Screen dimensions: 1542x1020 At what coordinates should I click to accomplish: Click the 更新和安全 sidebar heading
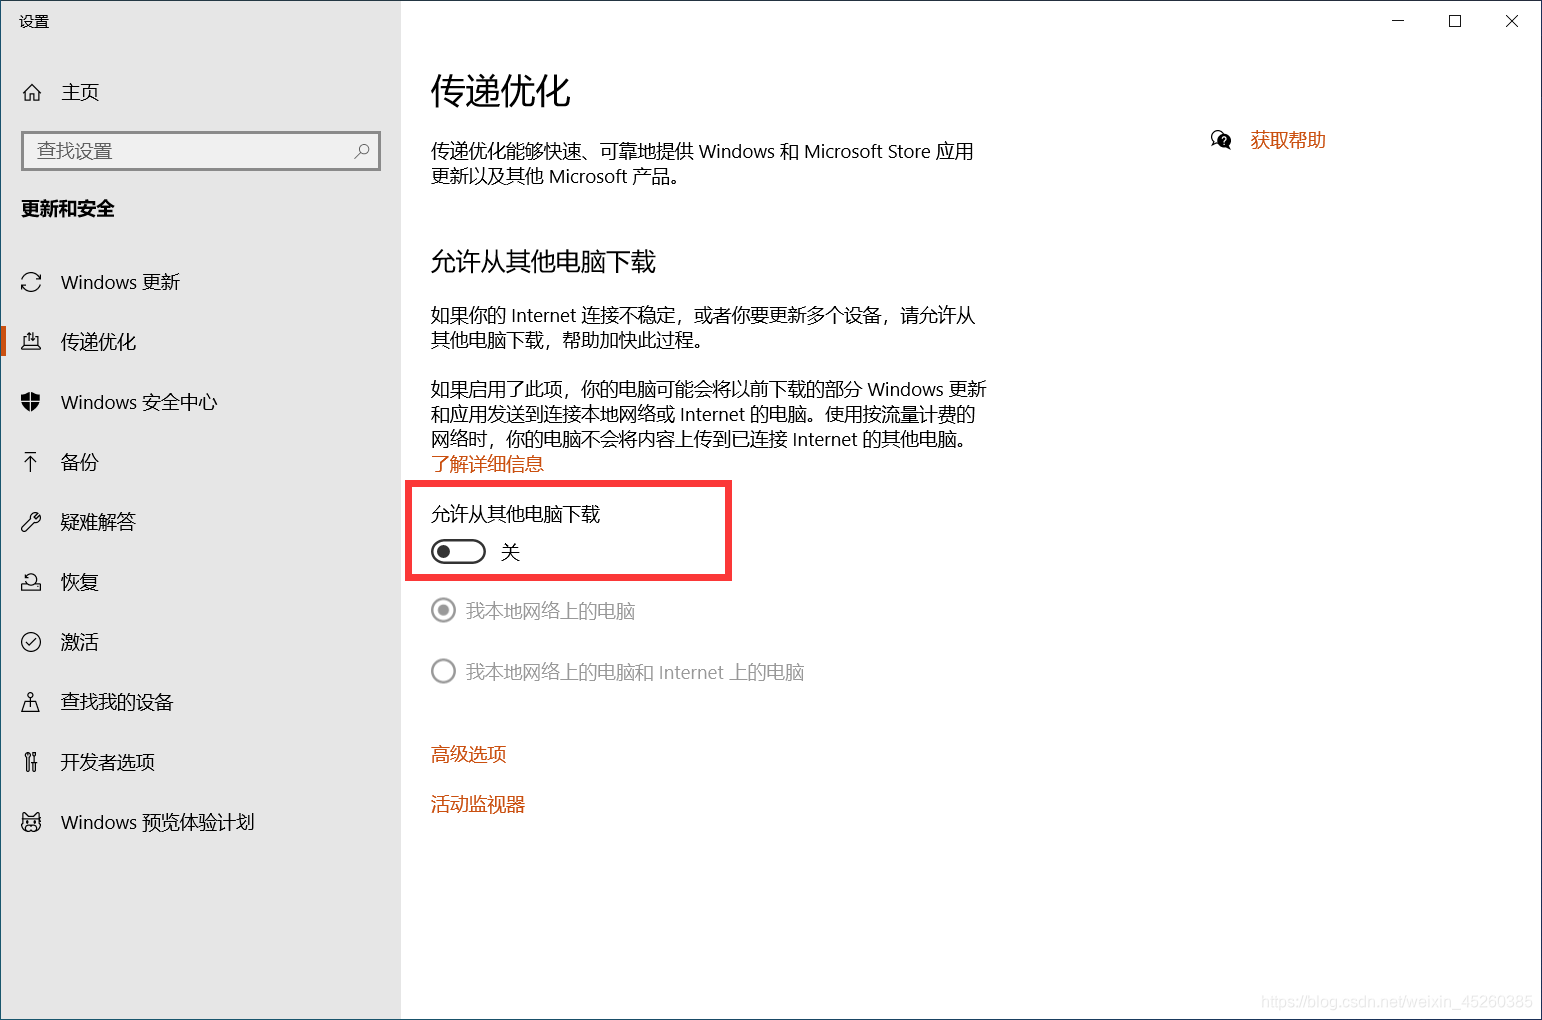(x=68, y=209)
